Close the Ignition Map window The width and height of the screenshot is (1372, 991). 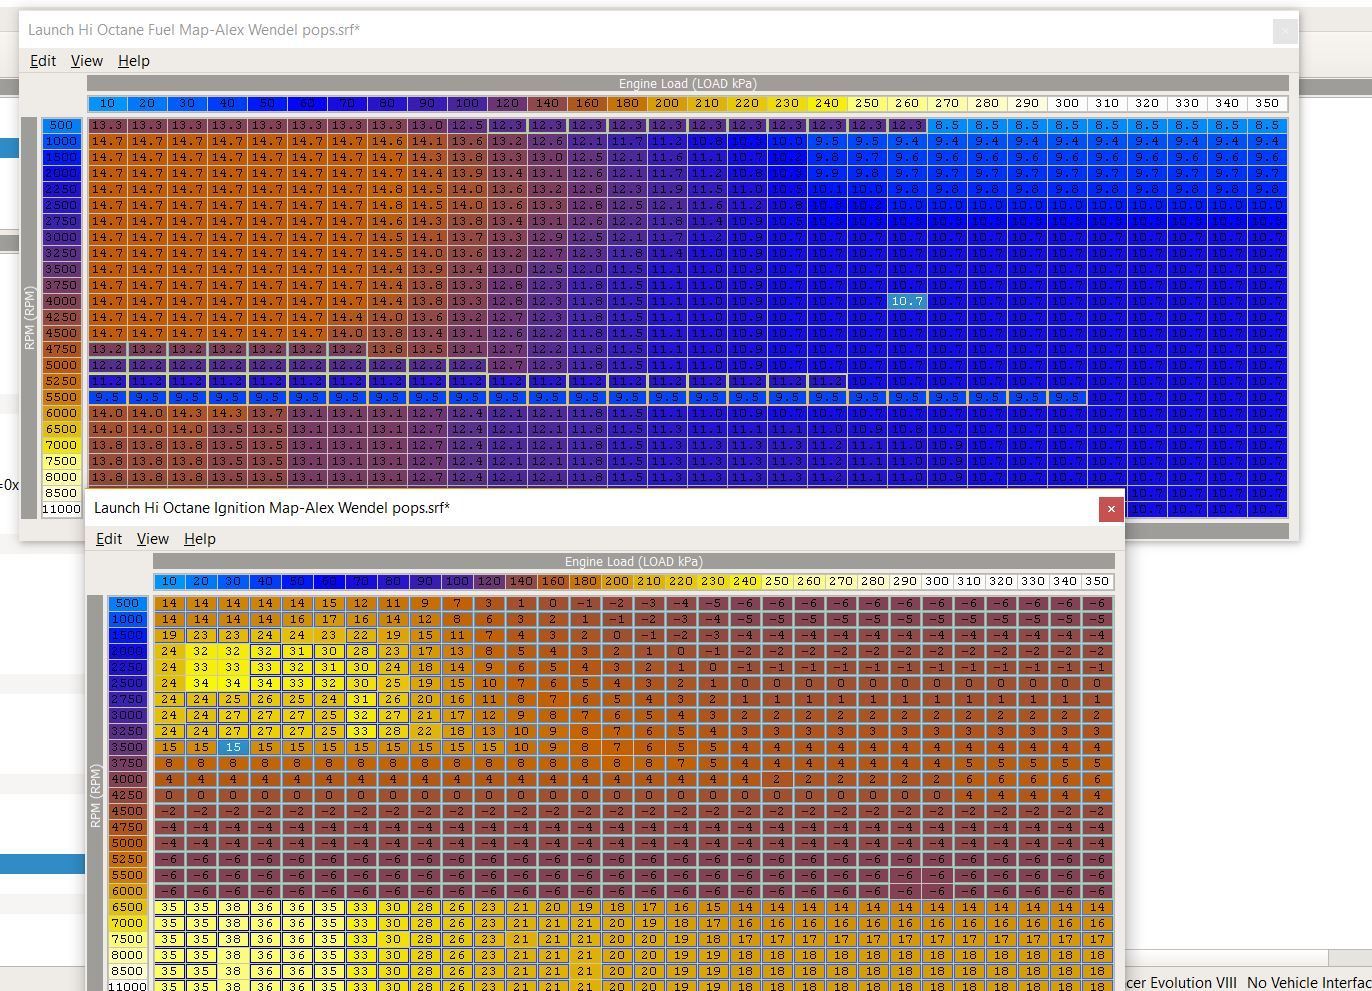point(1110,509)
